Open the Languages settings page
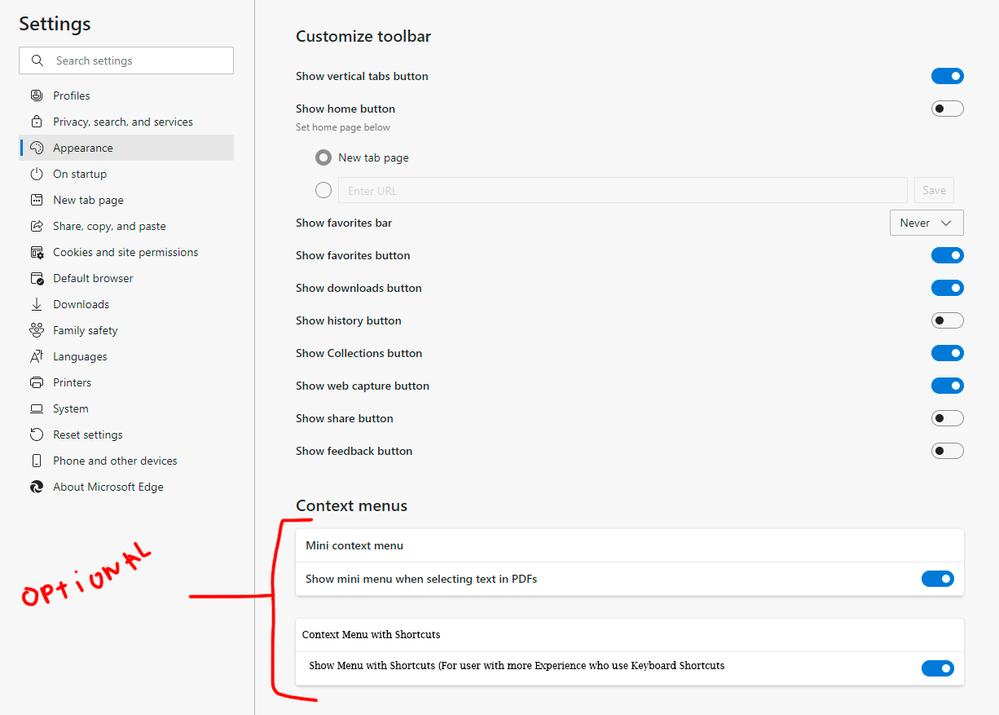Viewport: 999px width, 715px height. [80, 357]
